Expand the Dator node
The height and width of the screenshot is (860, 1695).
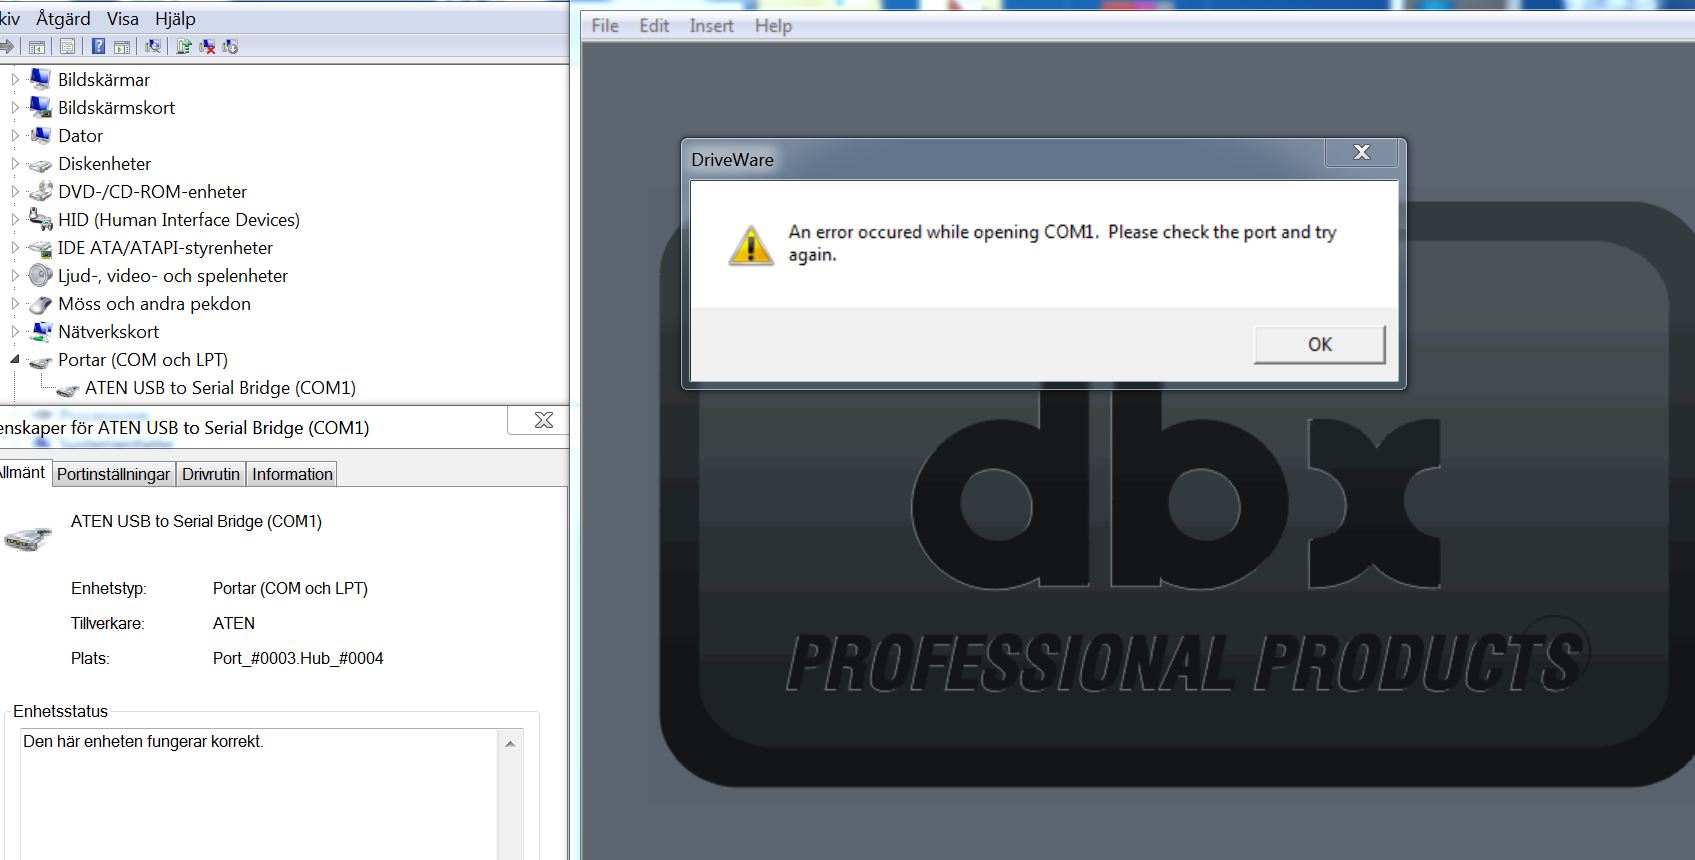tap(15, 135)
